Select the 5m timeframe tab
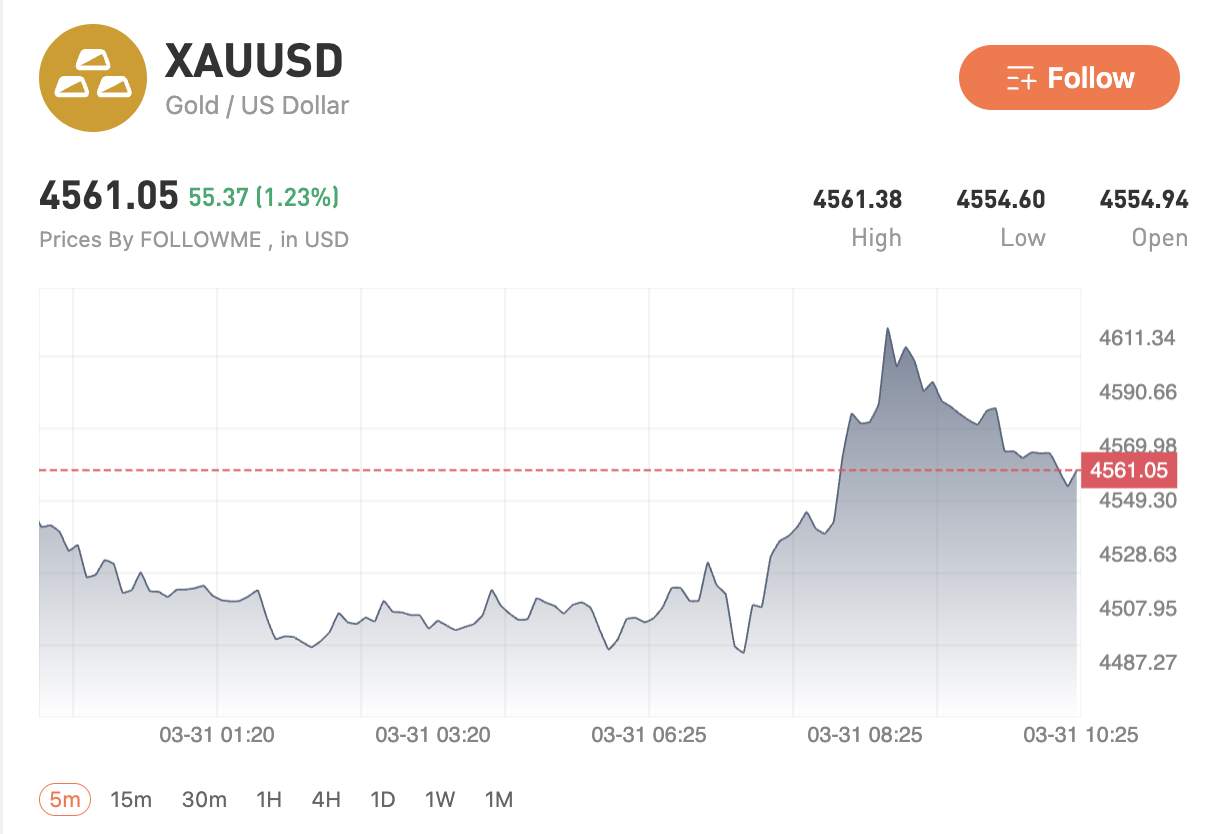This screenshot has width=1210, height=834. [65, 799]
